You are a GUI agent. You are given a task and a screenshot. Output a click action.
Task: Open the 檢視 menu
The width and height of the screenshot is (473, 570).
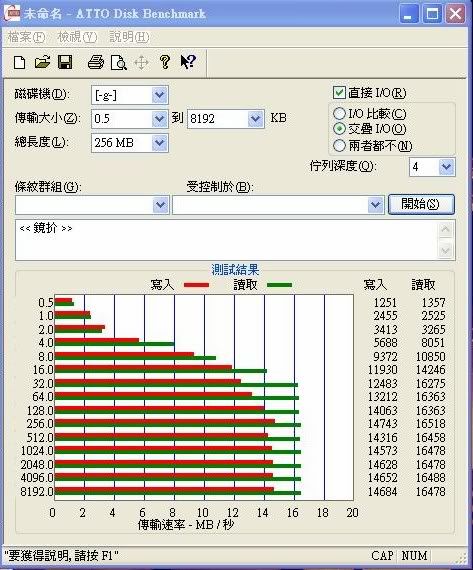(77, 37)
